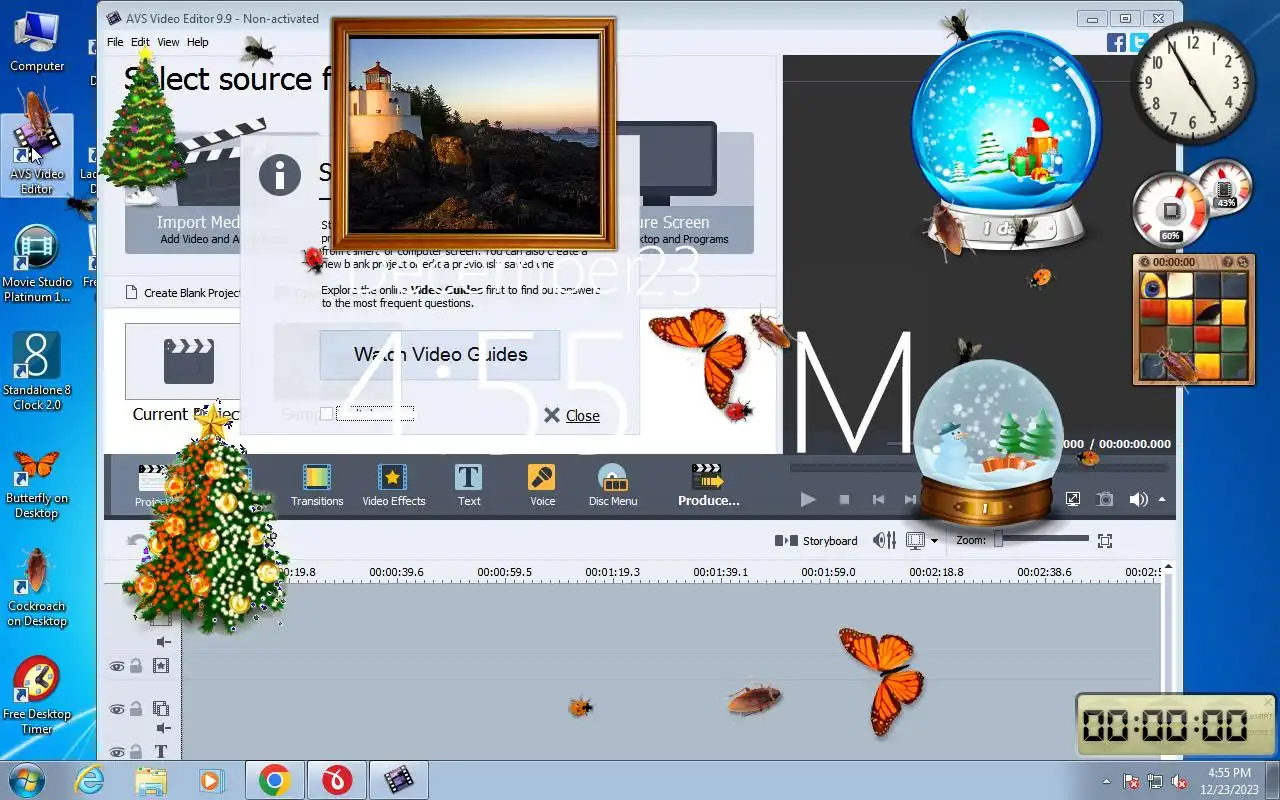
Task: Take a snapshot with the camera icon
Action: (1105, 499)
